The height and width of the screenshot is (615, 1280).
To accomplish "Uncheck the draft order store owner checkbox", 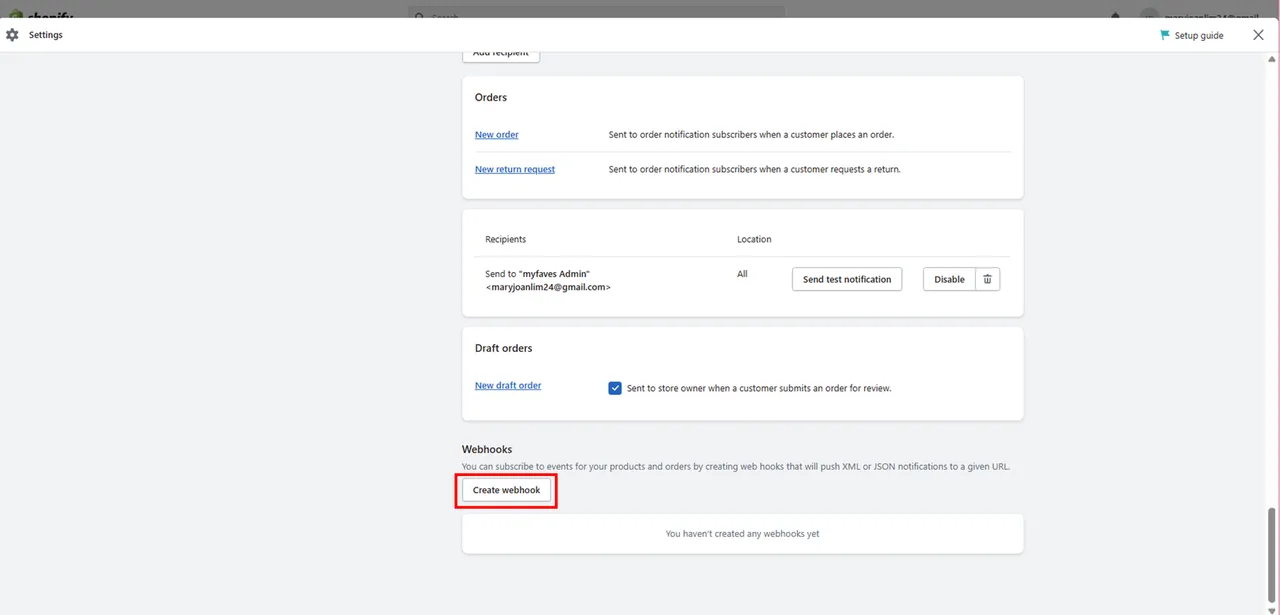I will coord(615,388).
